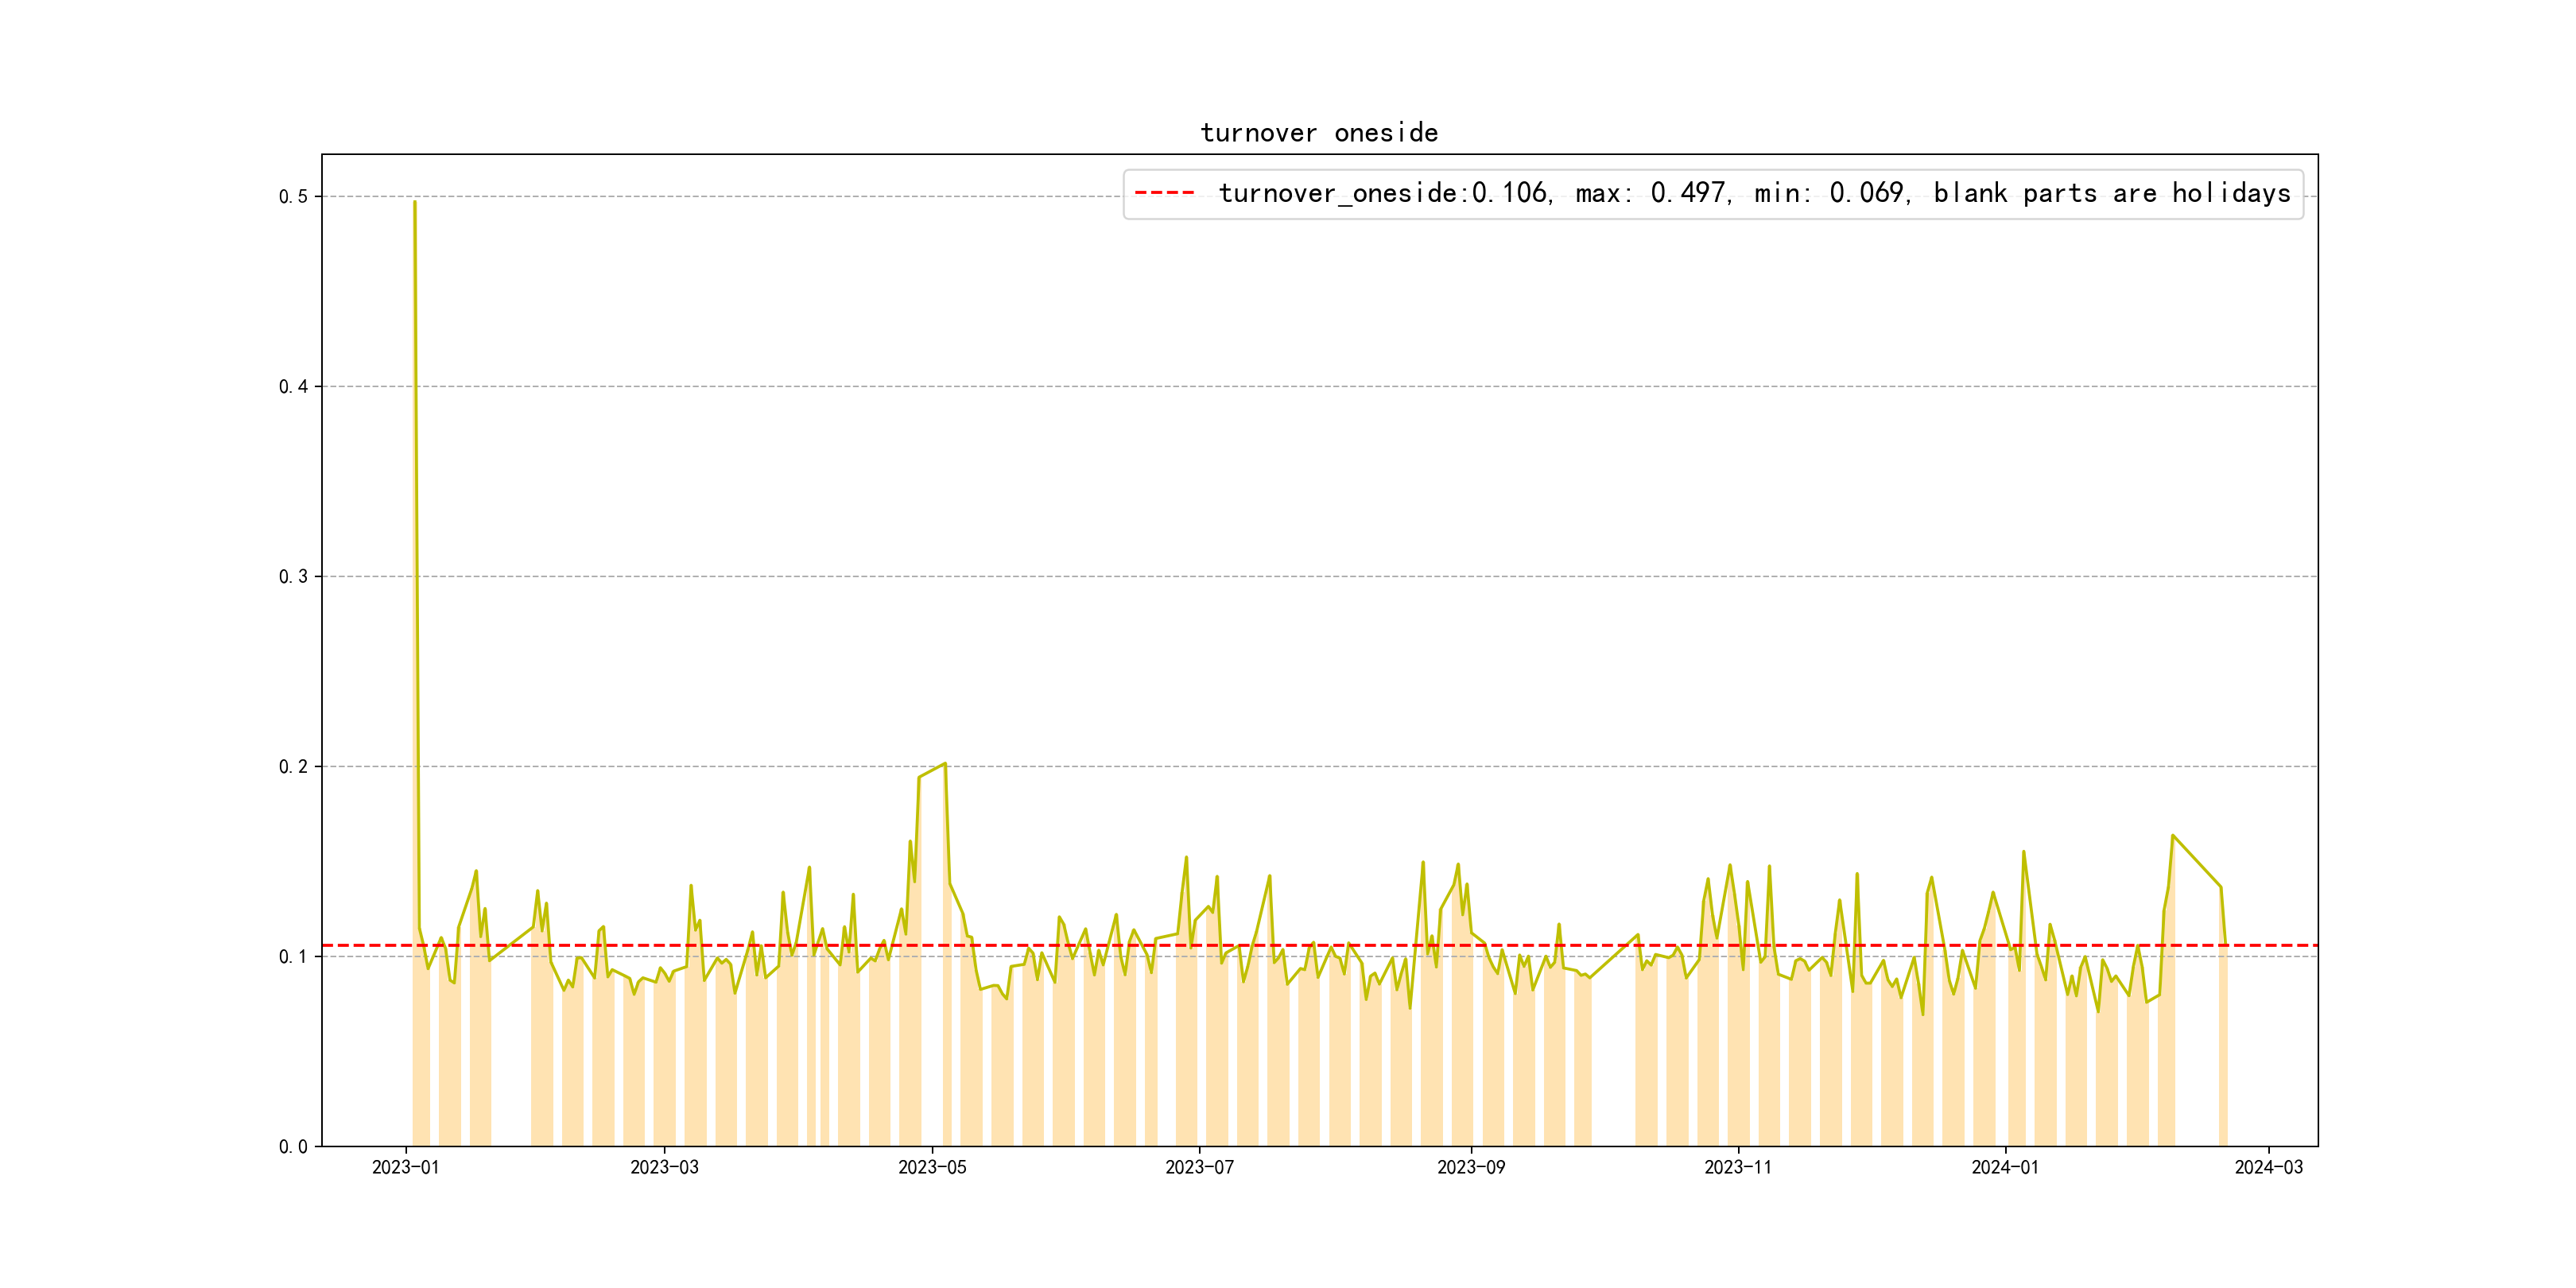Click the tallest spike peak near 0.5
The height and width of the screenshot is (1288, 2576).
click(415, 203)
